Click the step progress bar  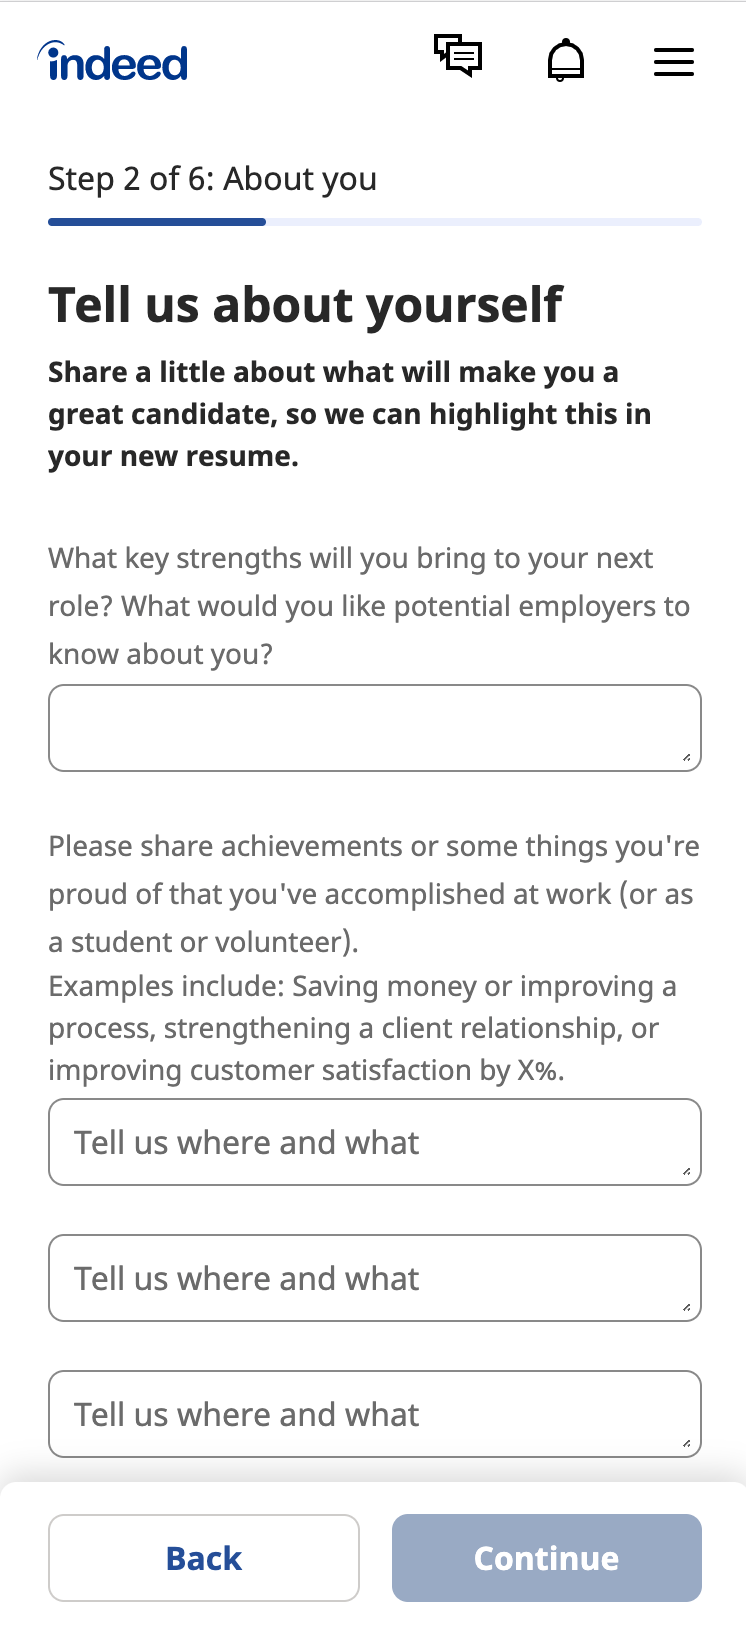[374, 222]
